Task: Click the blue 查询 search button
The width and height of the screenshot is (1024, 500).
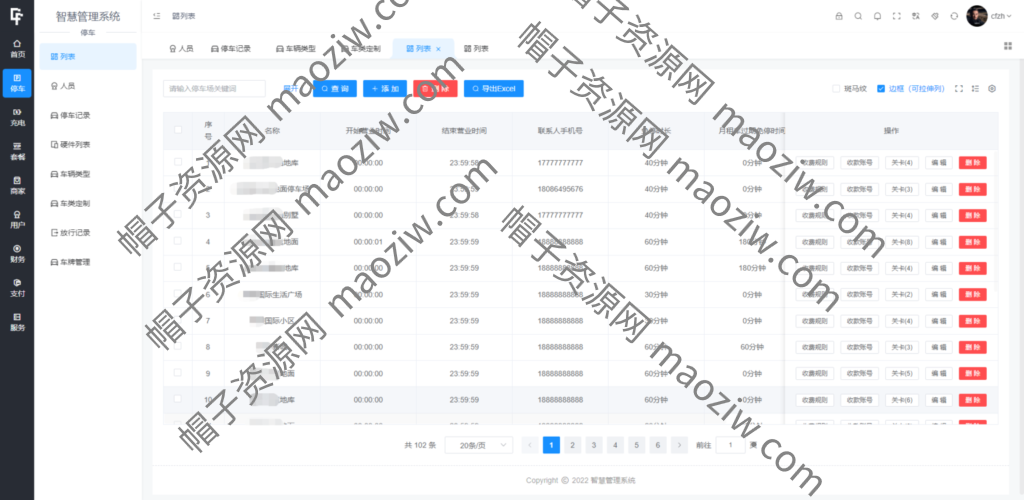Action: click(335, 89)
